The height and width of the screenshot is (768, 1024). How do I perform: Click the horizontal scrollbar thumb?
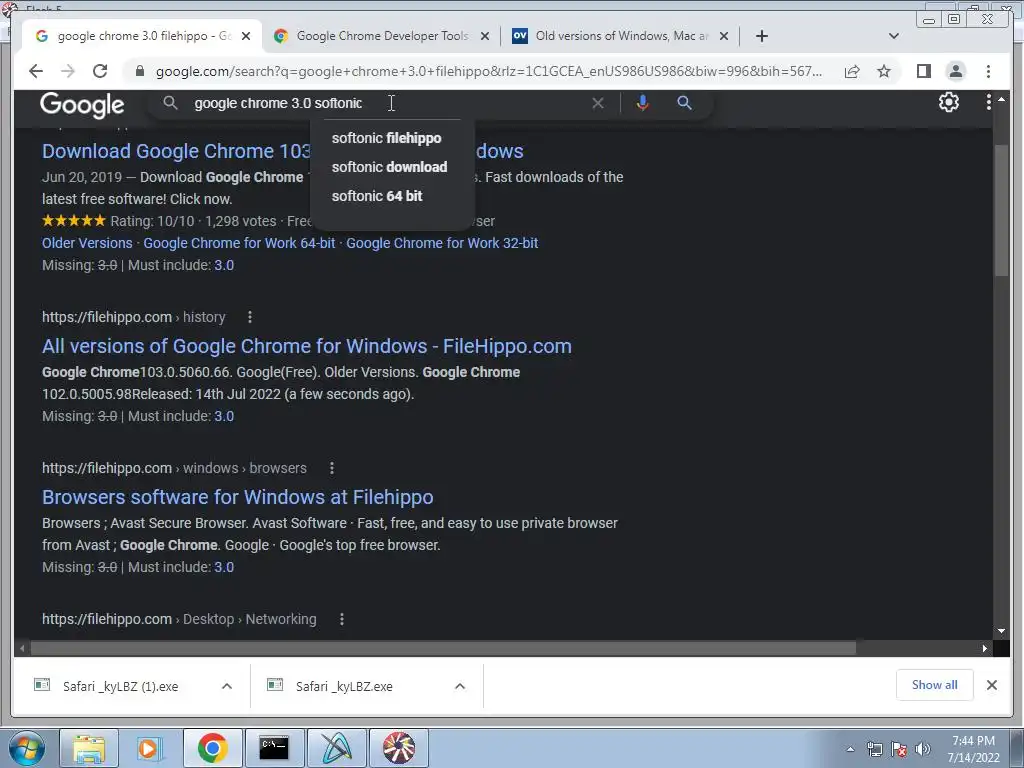coord(443,648)
